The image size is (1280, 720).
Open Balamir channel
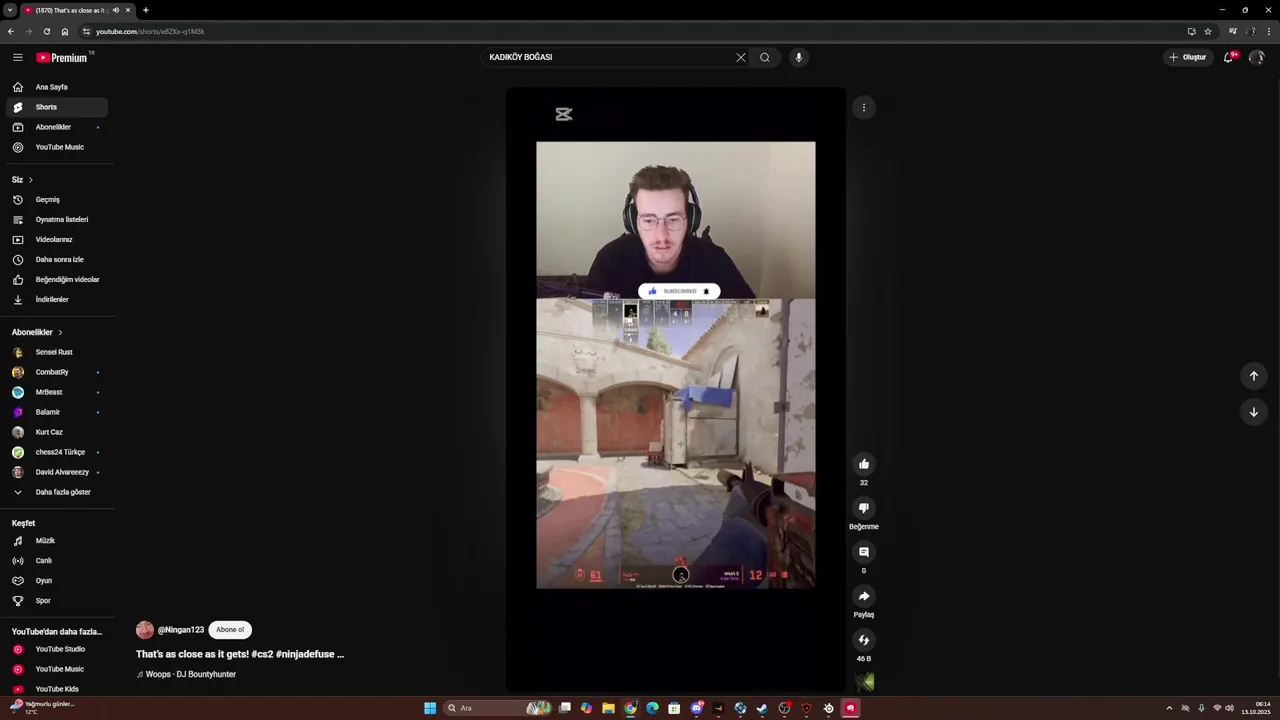coord(57,412)
